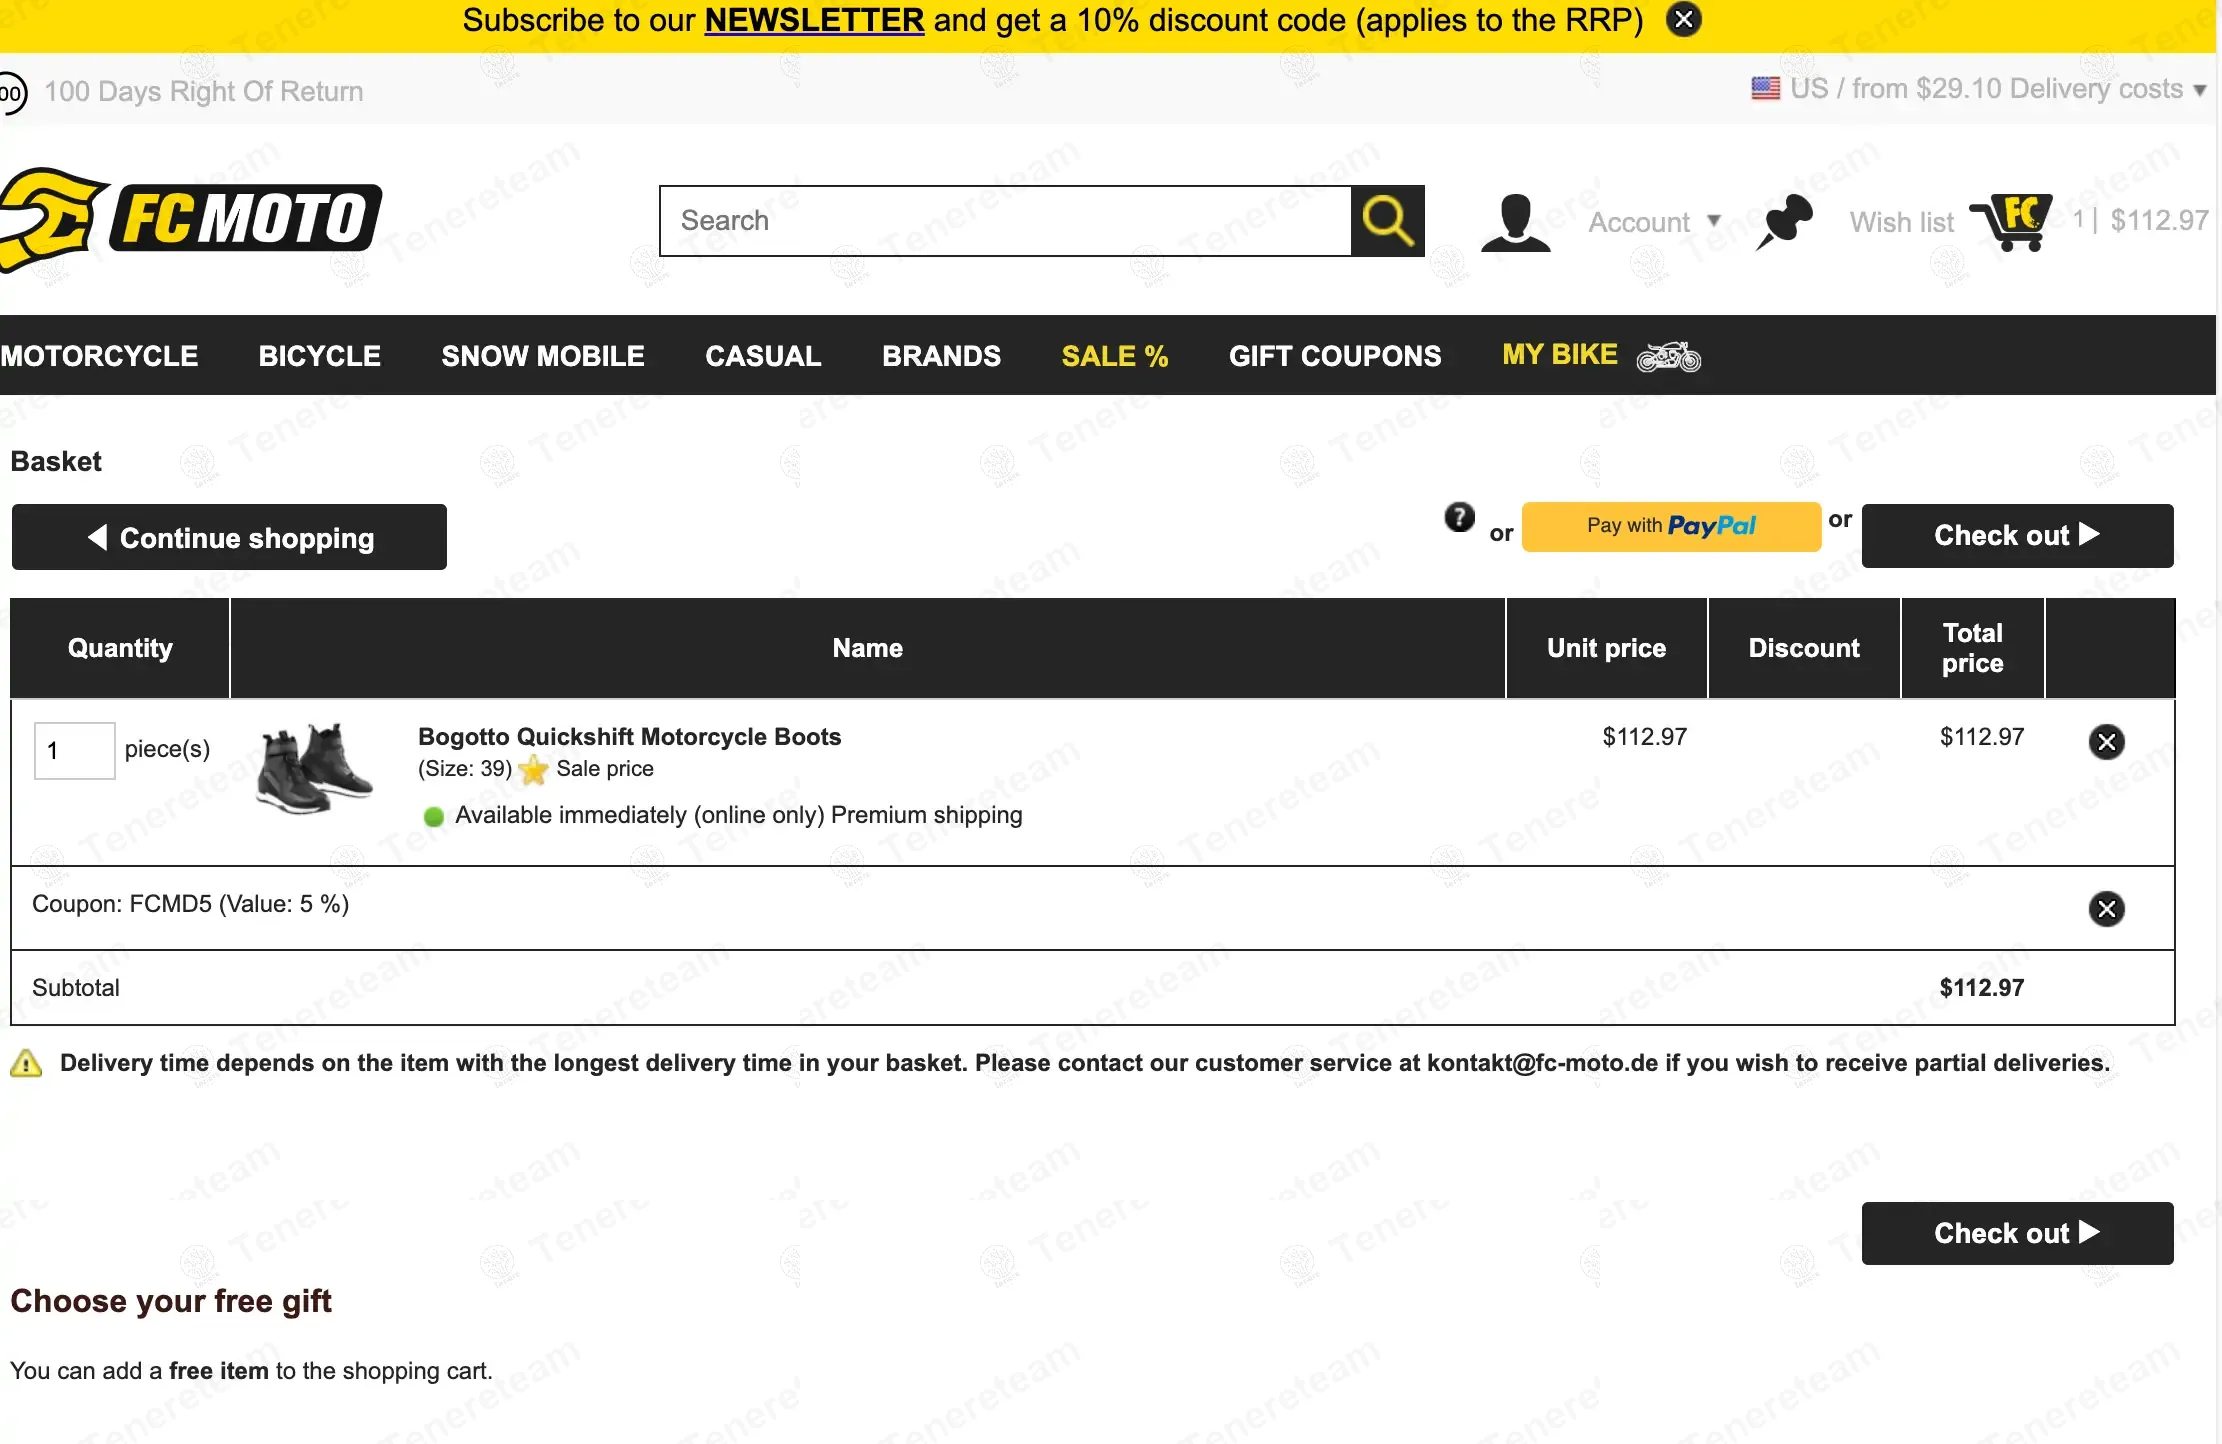This screenshot has width=2222, height=1444.
Task: Edit the quantity field for boots
Action: (x=75, y=751)
